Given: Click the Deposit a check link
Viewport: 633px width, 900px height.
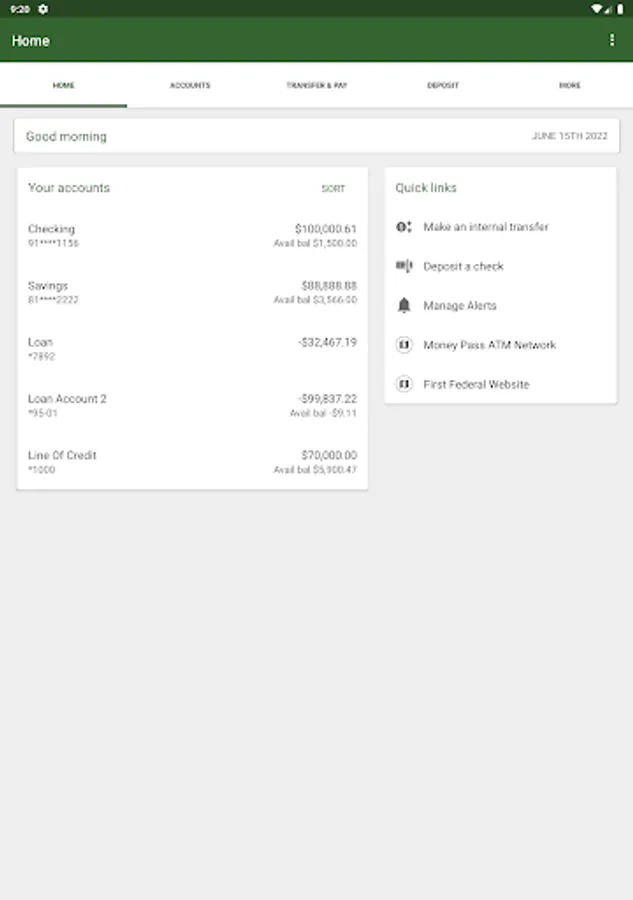Looking at the screenshot, I should [463, 266].
